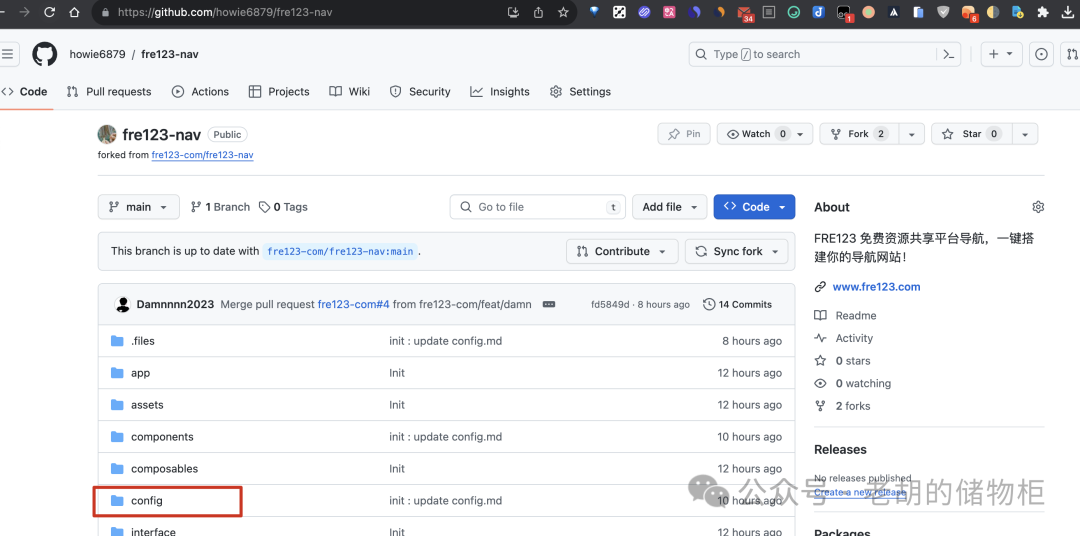Open the composables folder
This screenshot has width=1080, height=536.
[x=164, y=468]
